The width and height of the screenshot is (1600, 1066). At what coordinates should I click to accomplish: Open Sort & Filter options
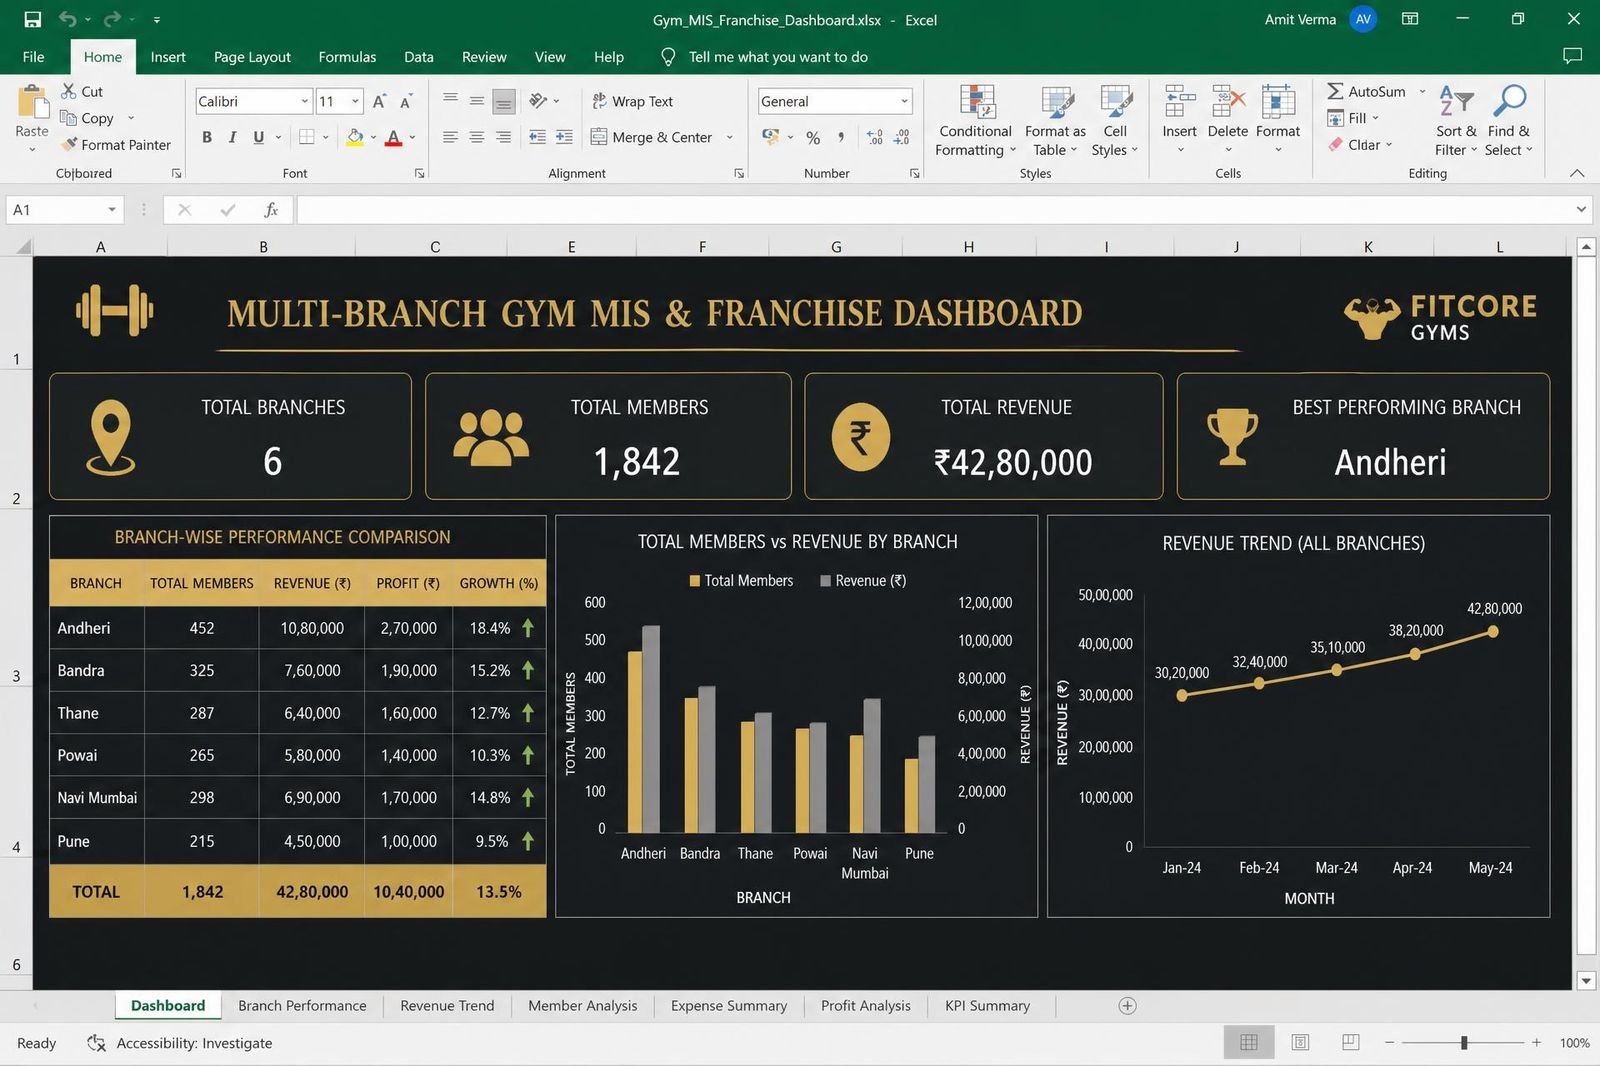click(1455, 120)
